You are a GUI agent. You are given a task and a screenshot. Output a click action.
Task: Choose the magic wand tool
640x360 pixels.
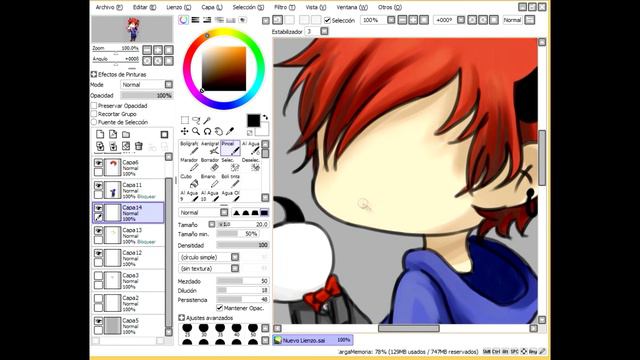[x=207, y=120]
